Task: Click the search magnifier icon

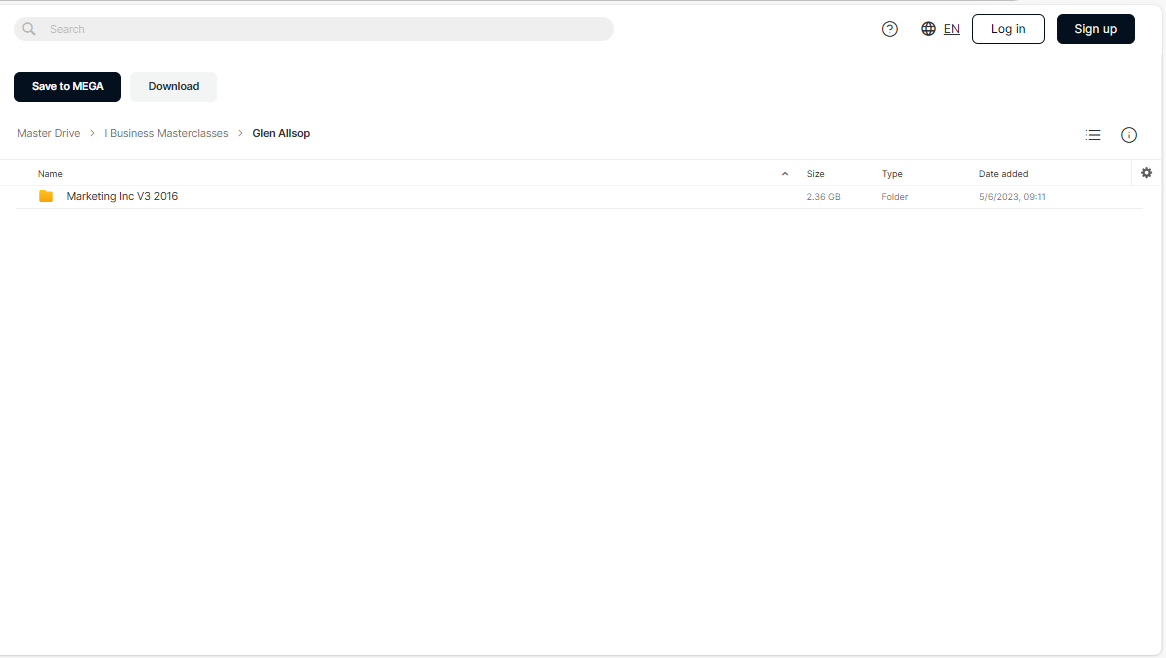Action: pos(29,29)
